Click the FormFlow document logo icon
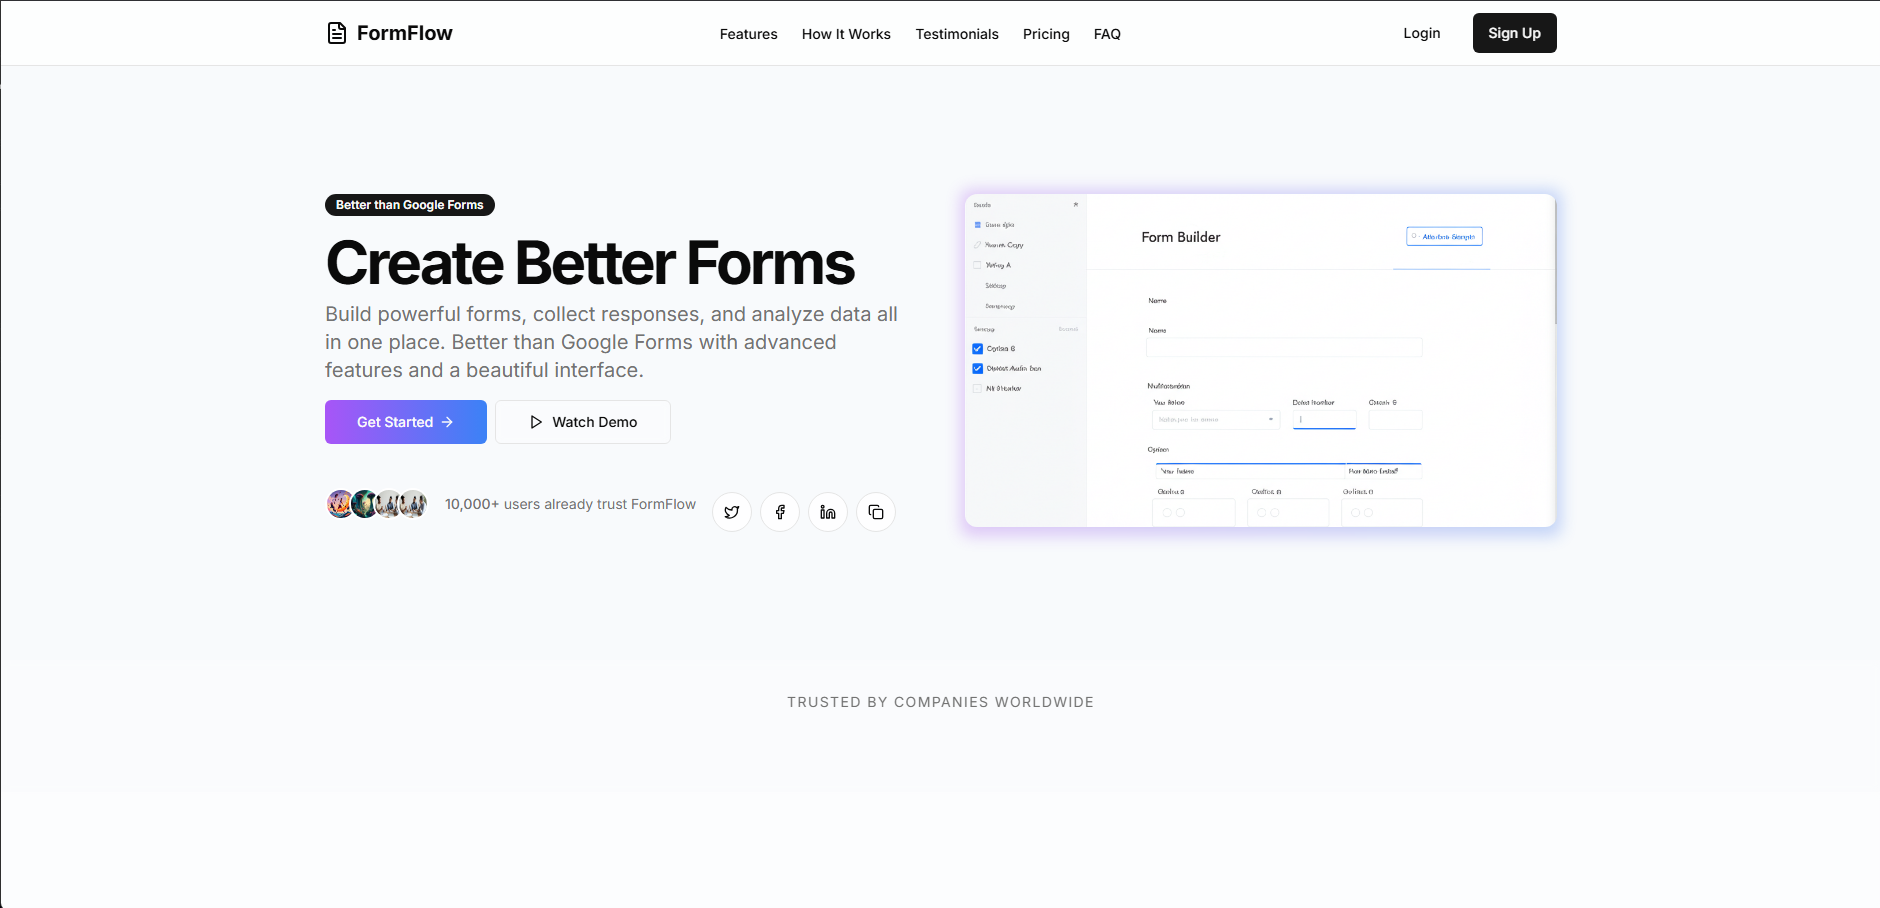Viewport: 1880px width, 908px height. [337, 33]
